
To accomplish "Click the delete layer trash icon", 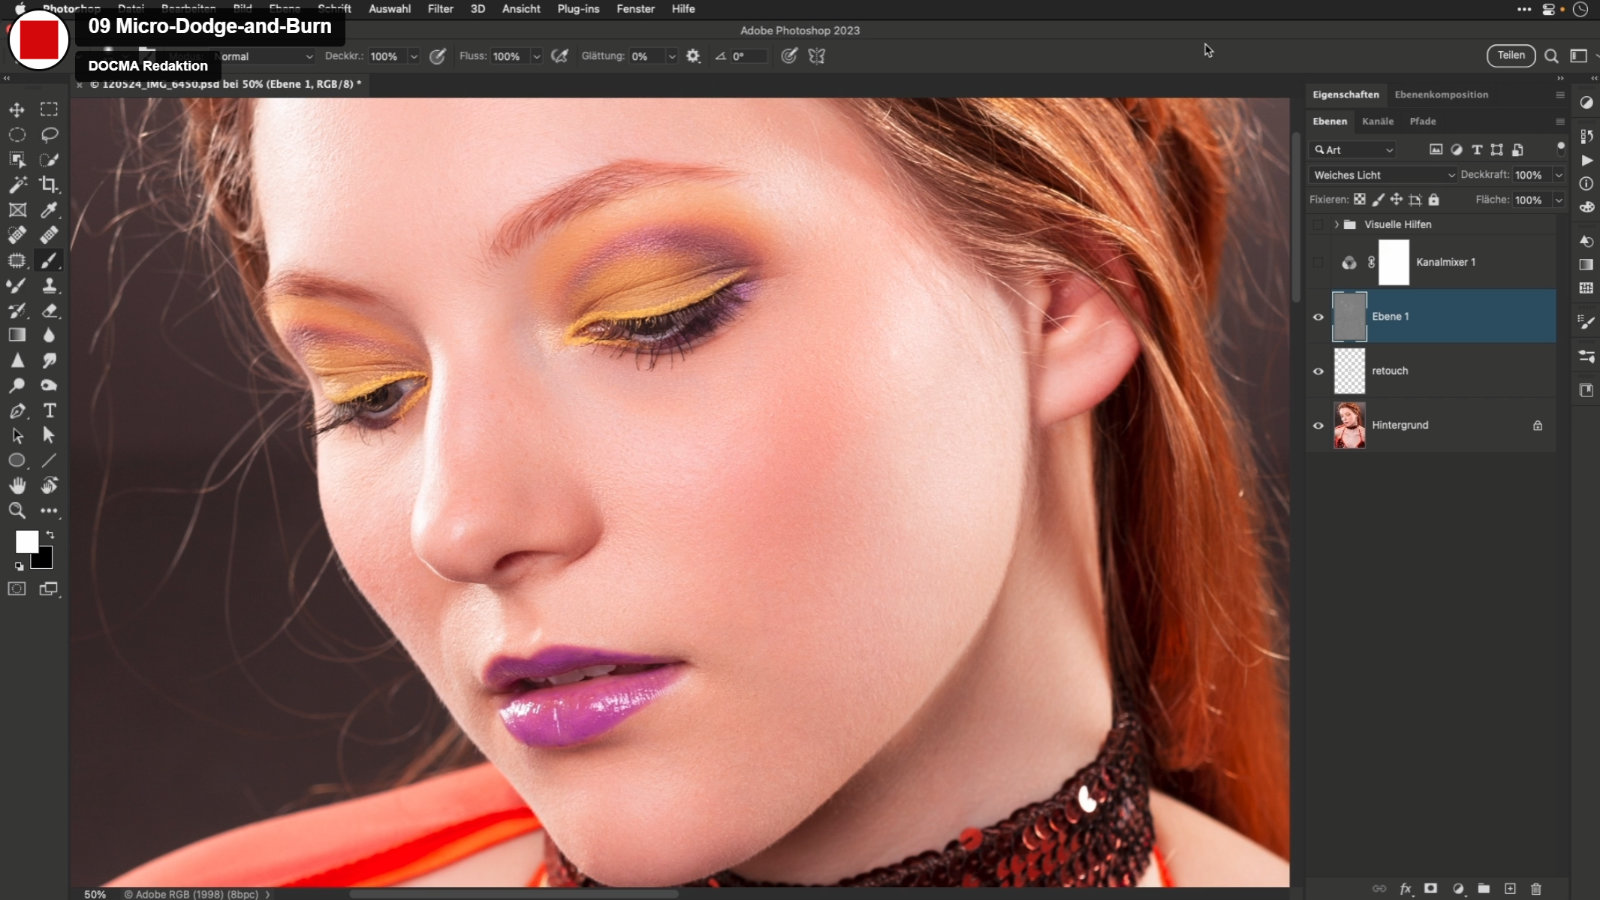I will coord(1536,888).
